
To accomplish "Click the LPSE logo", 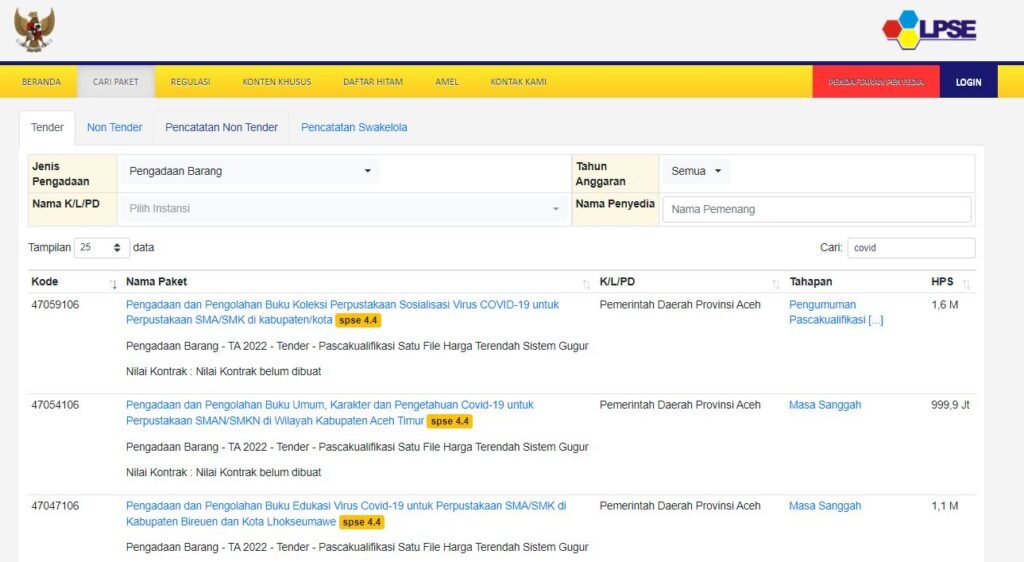I will [x=929, y=29].
